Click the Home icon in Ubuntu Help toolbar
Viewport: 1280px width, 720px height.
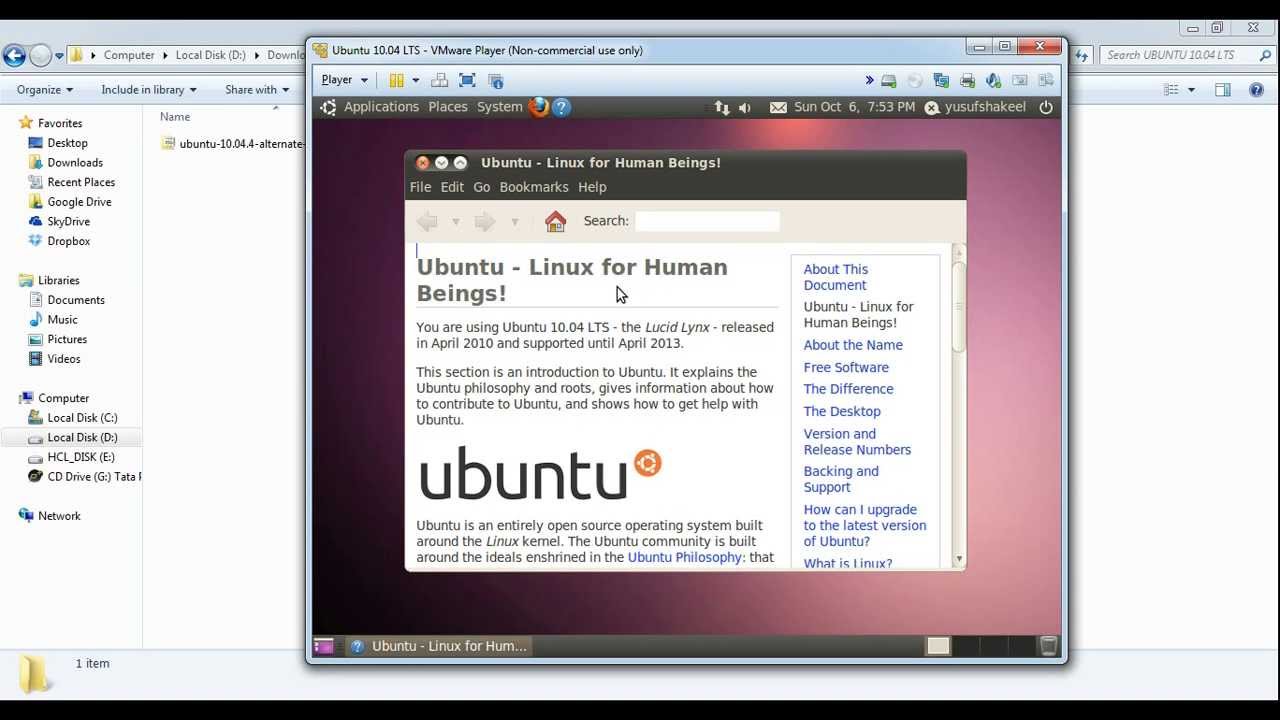[x=555, y=221]
